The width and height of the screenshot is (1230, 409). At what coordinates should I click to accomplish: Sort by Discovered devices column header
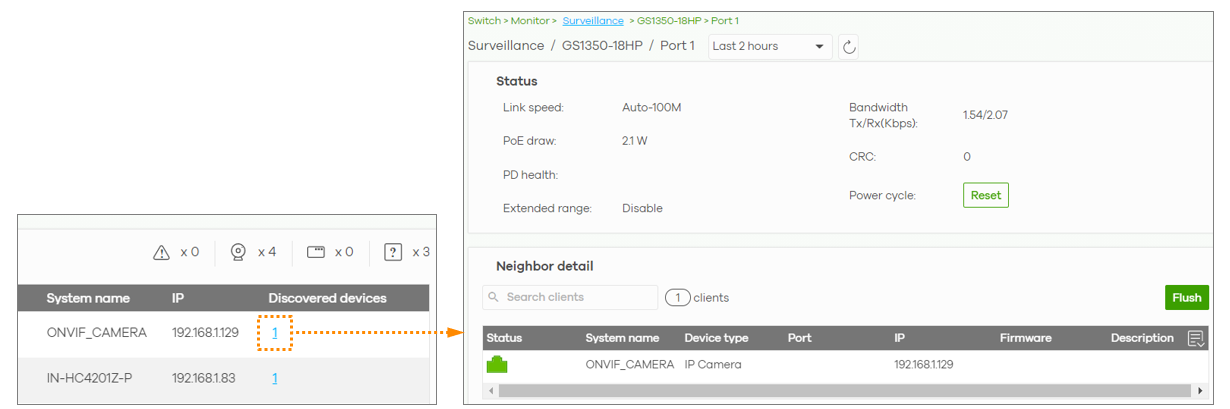327,298
